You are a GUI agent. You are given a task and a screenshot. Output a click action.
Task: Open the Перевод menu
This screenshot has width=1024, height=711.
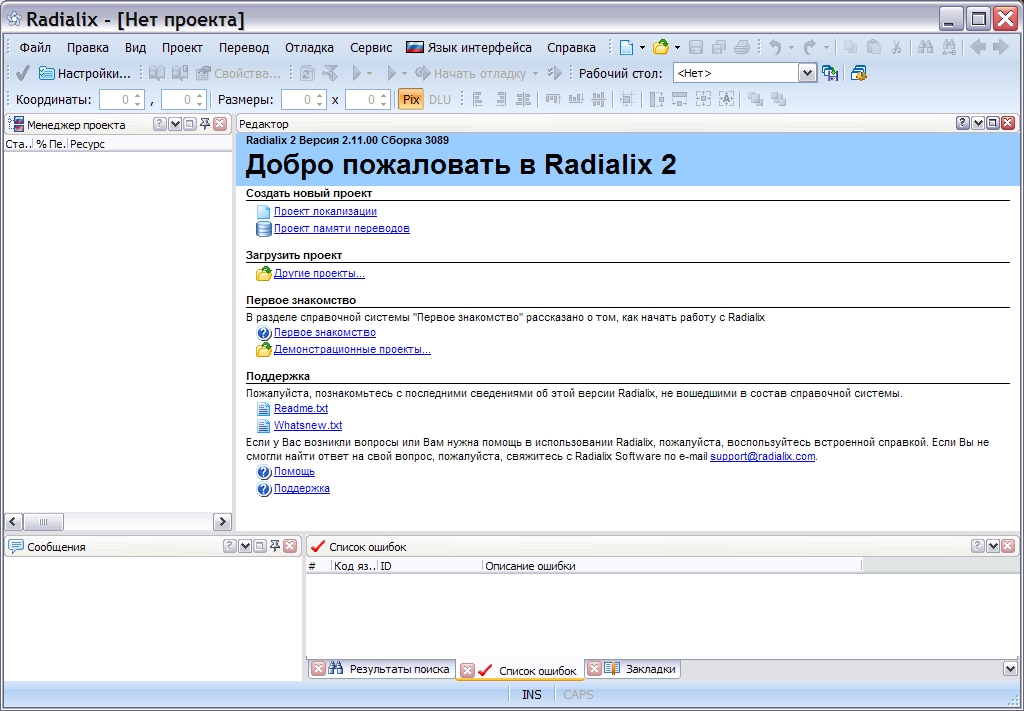(x=243, y=47)
